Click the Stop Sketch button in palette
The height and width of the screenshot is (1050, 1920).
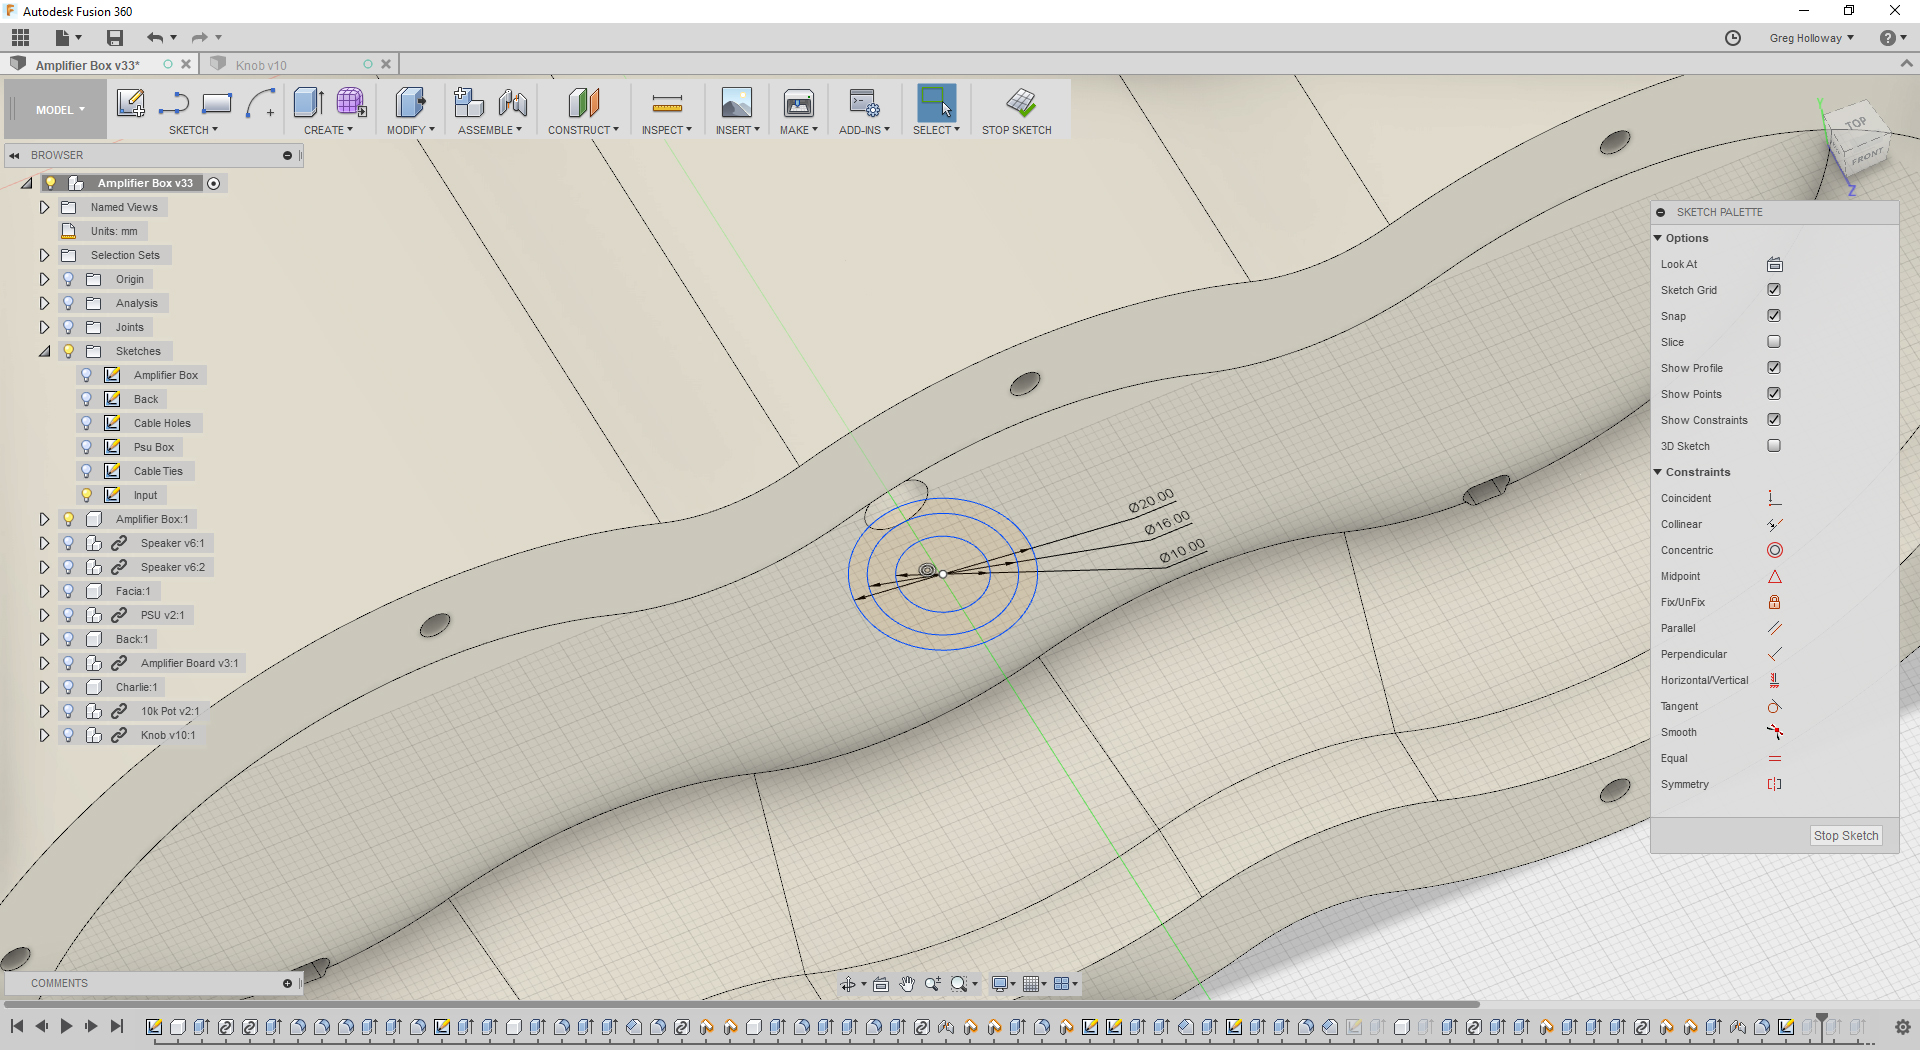coord(1846,836)
